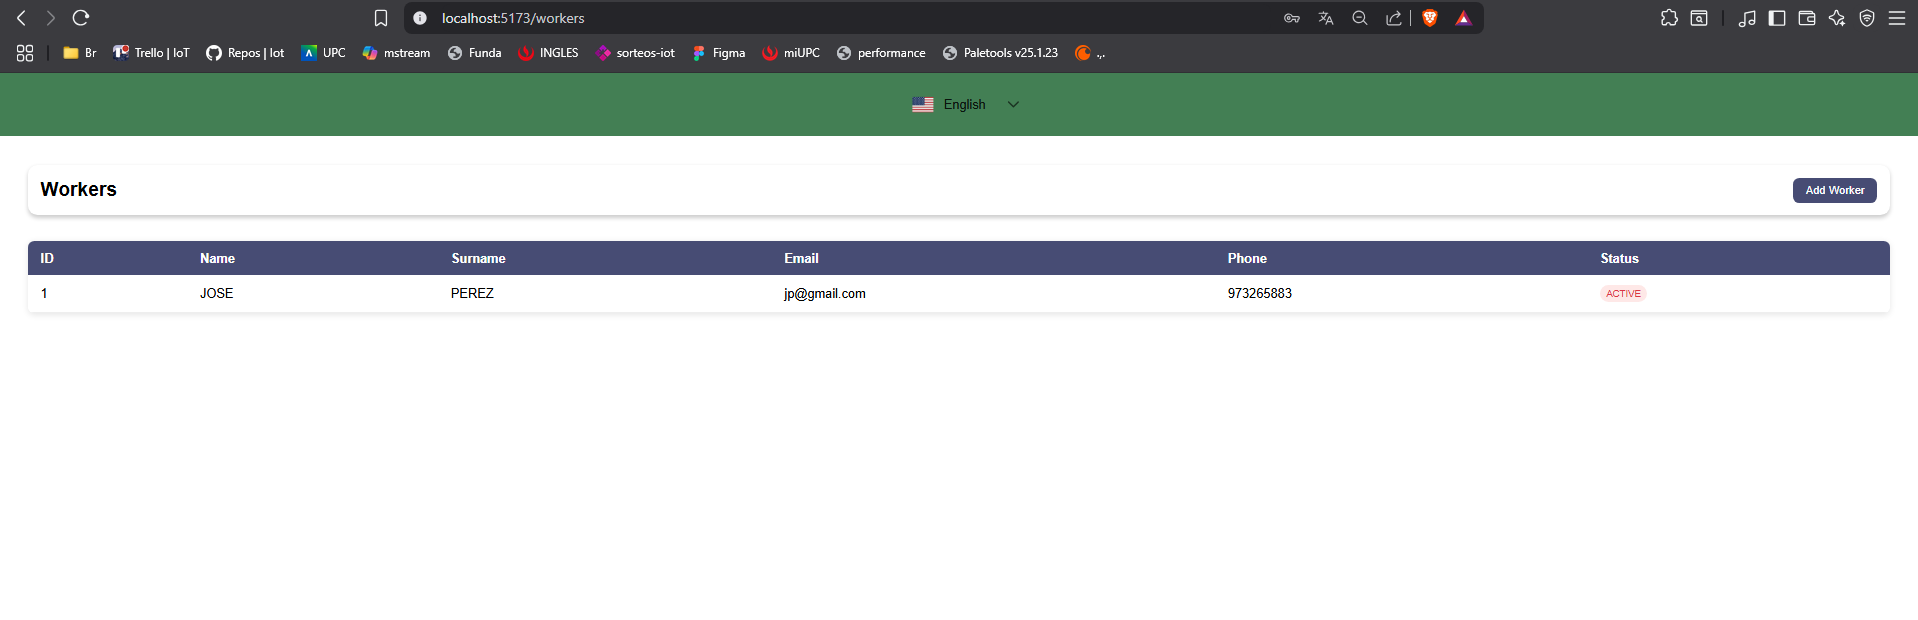Reload the workers page
Viewport: 1918px width, 620px height.
tap(81, 18)
